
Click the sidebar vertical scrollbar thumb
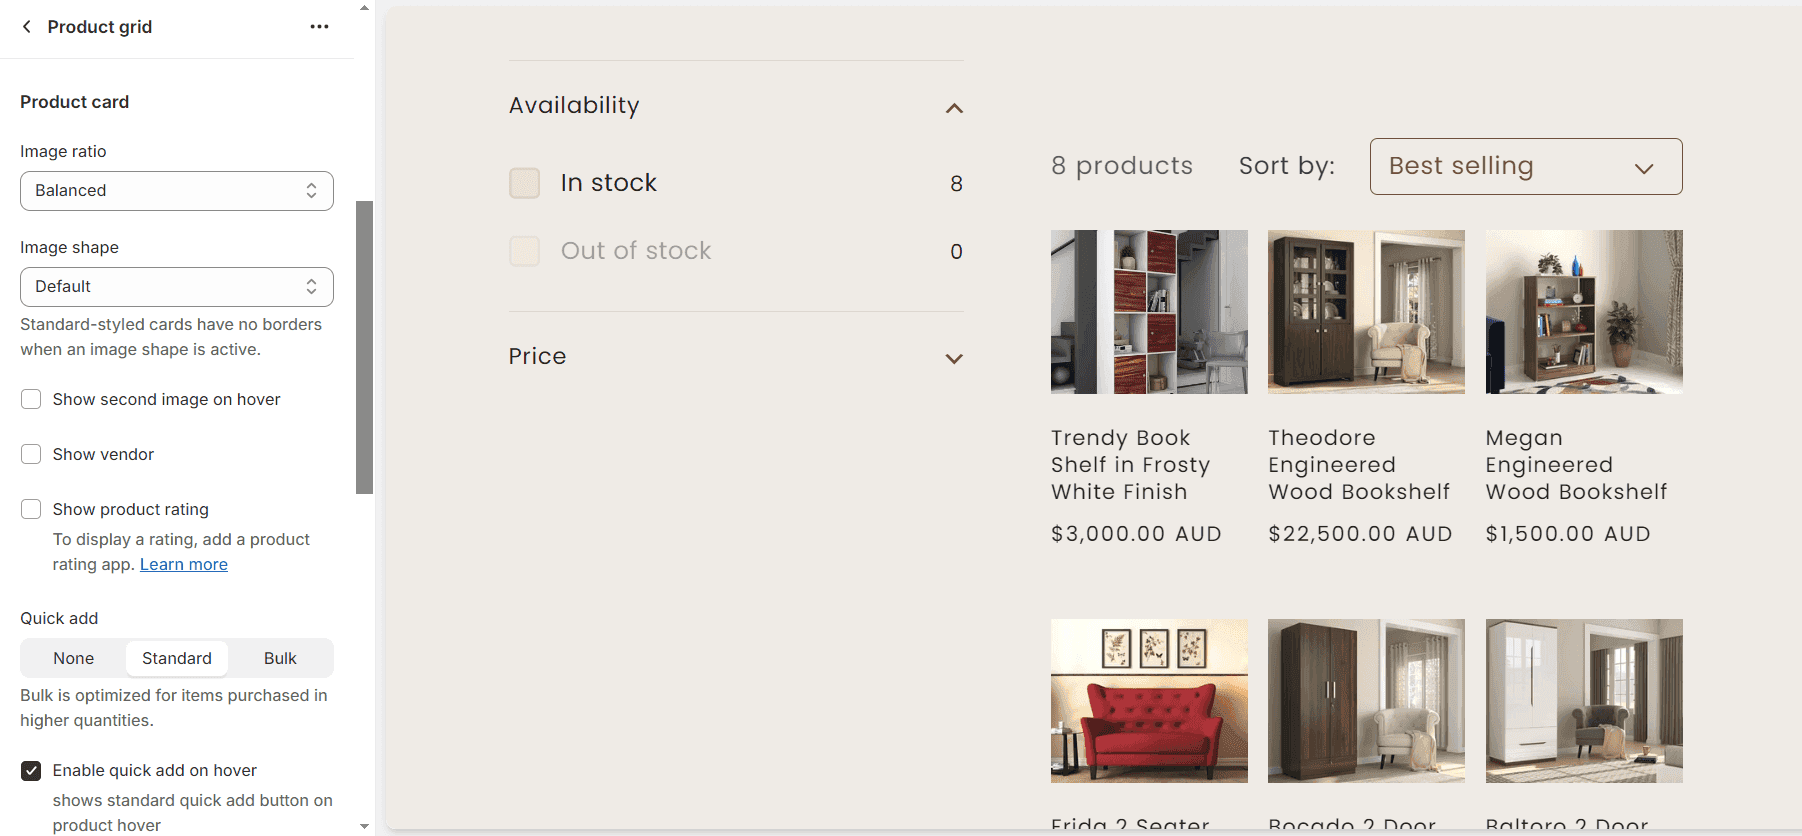click(364, 347)
